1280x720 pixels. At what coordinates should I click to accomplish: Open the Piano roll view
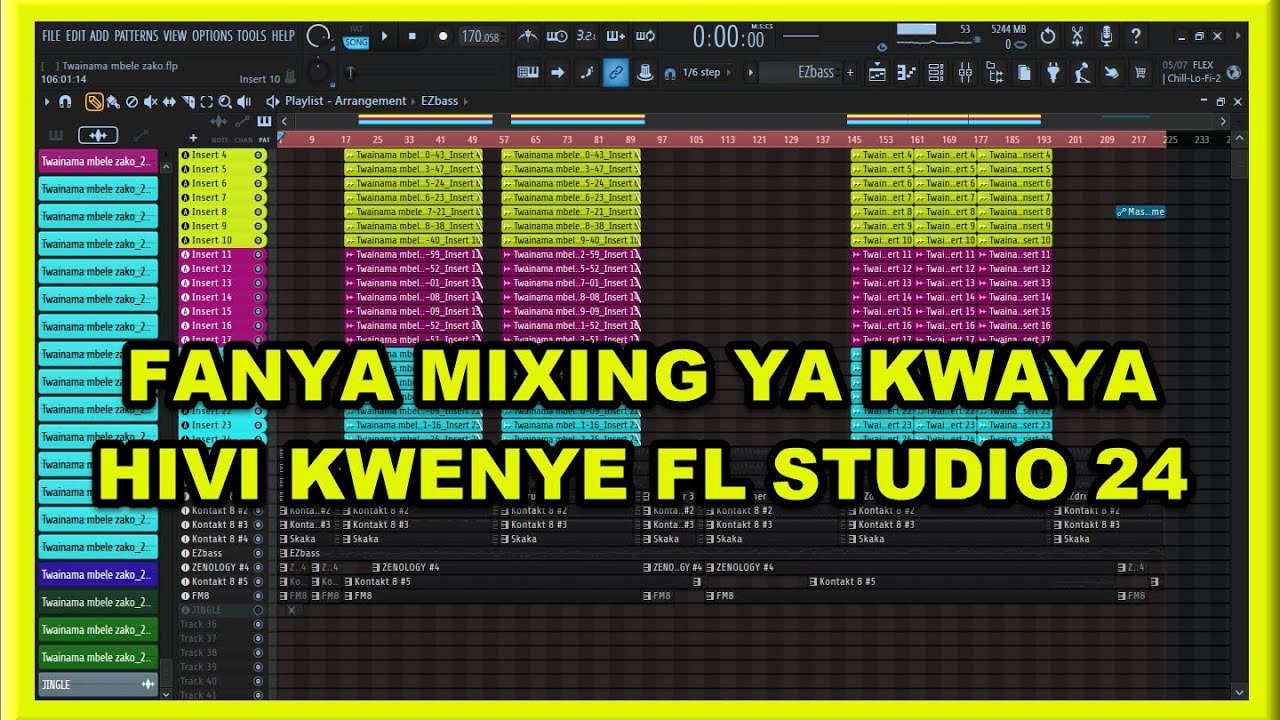[x=906, y=72]
